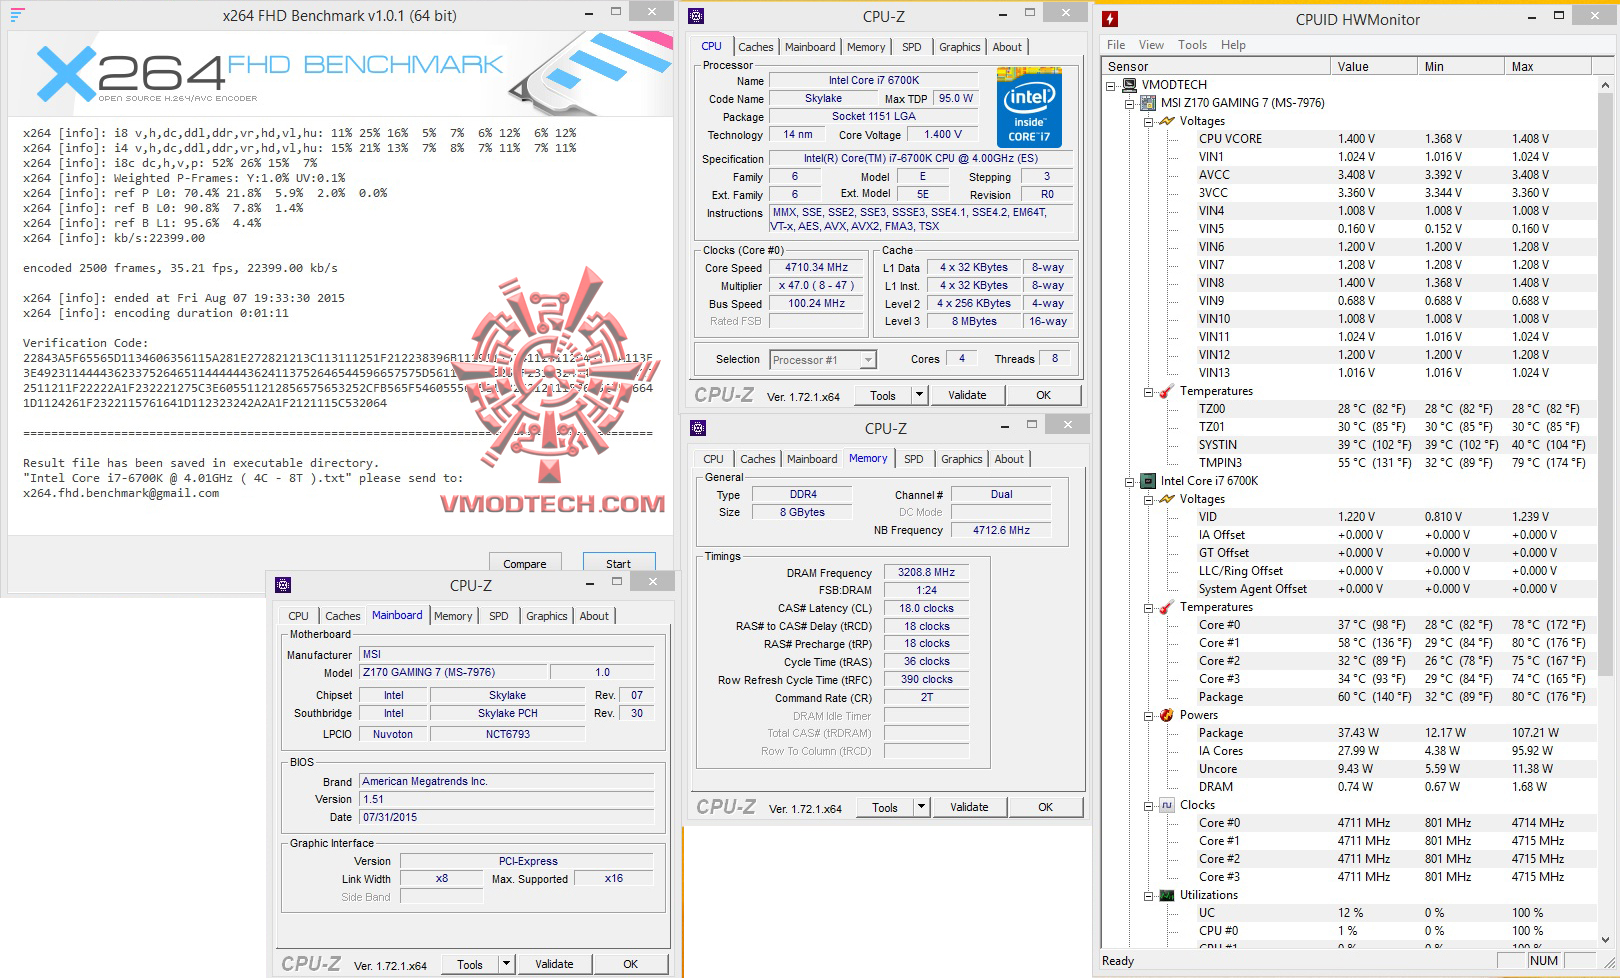Click the Utilizations icon in HWMonitor
This screenshot has width=1620, height=978.
[1166, 895]
